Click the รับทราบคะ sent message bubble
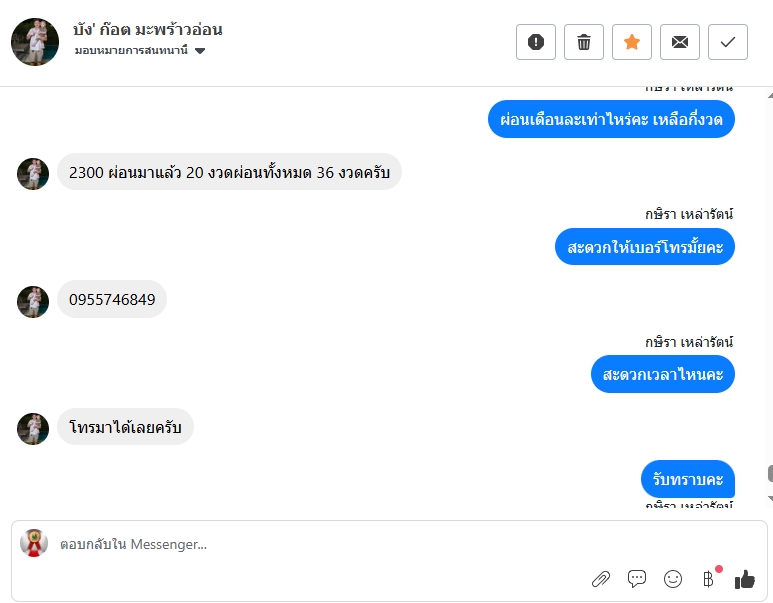Screen dimensions: 773x603 pos(688,479)
